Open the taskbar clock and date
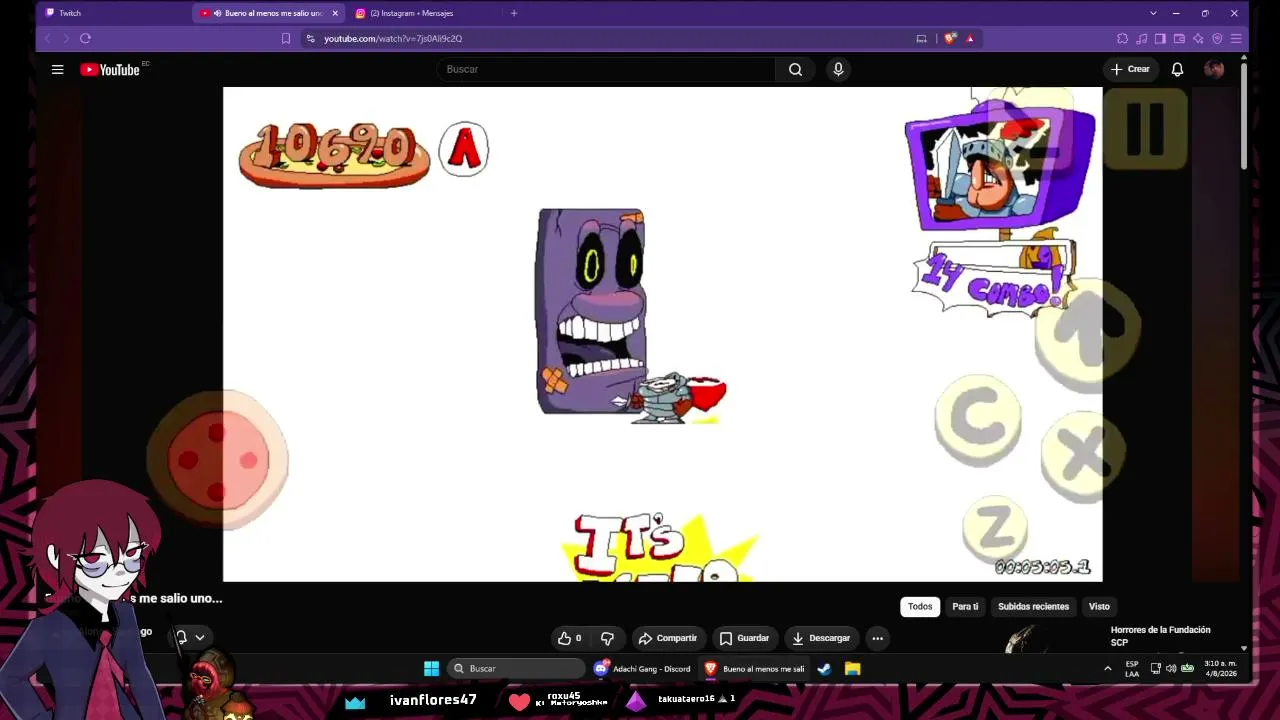The width and height of the screenshot is (1280, 720). coord(1220,668)
